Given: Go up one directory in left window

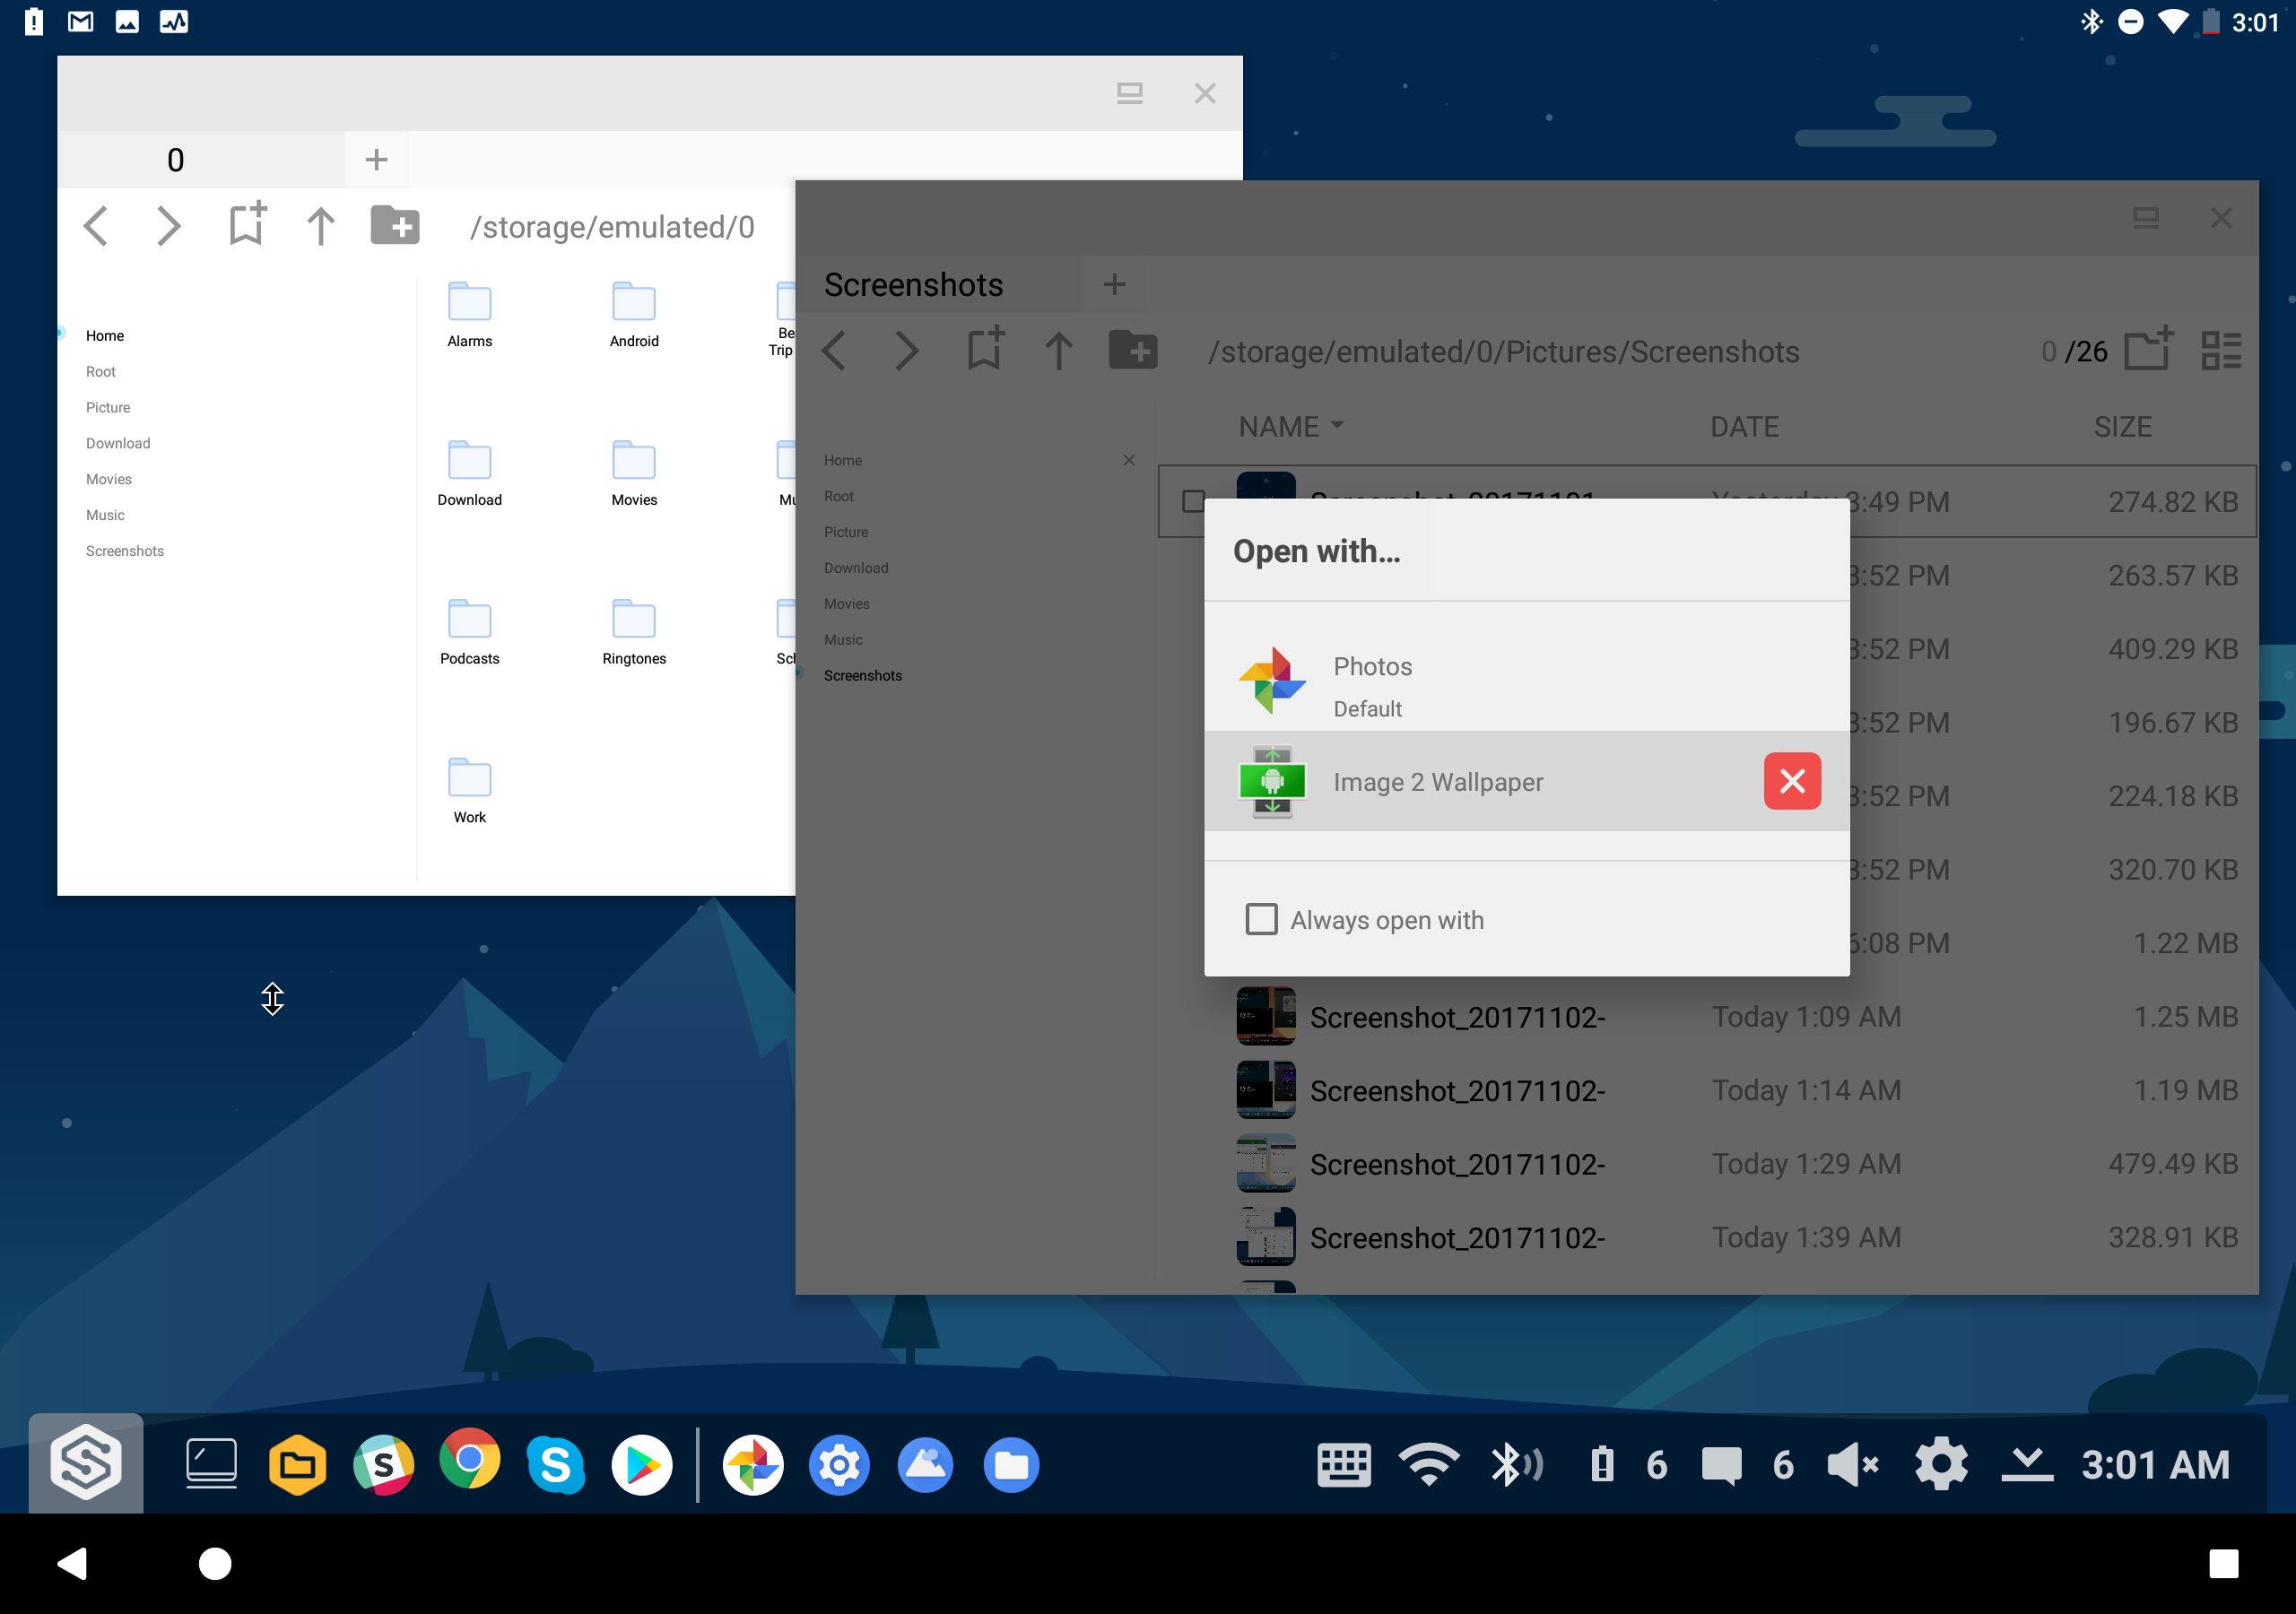Looking at the screenshot, I should click(x=320, y=226).
